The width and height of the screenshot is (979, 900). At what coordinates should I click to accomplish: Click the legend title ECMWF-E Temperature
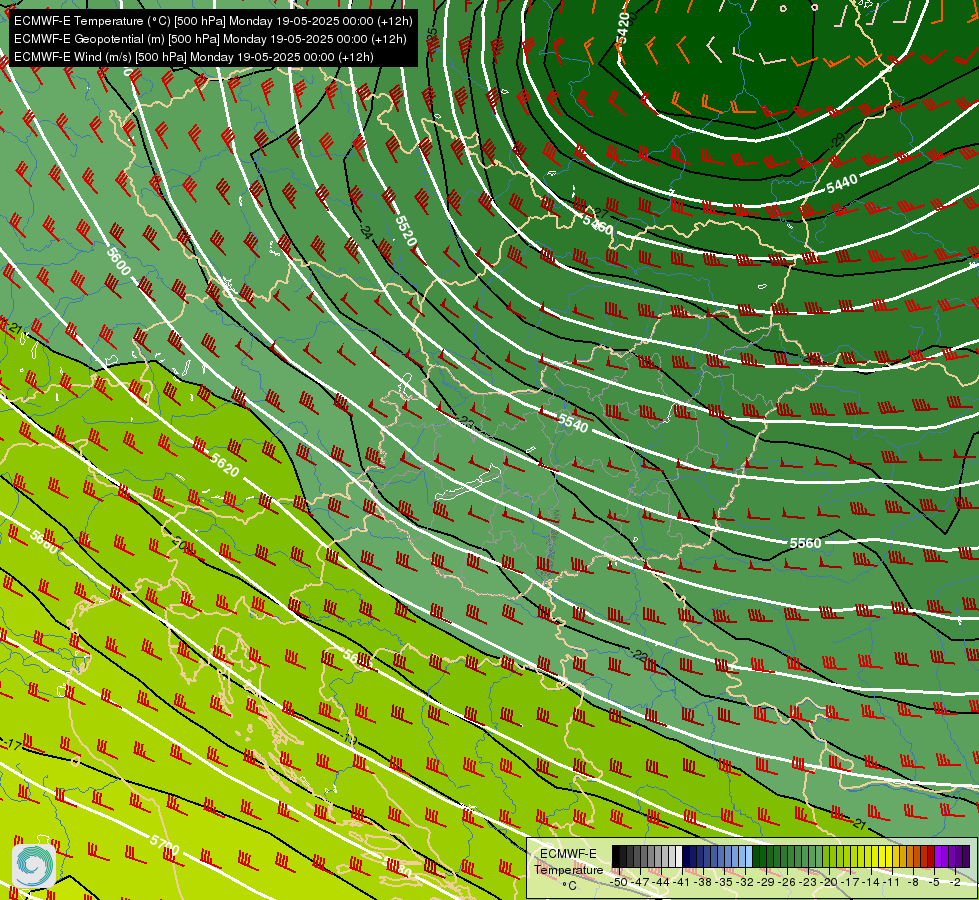click(568, 861)
